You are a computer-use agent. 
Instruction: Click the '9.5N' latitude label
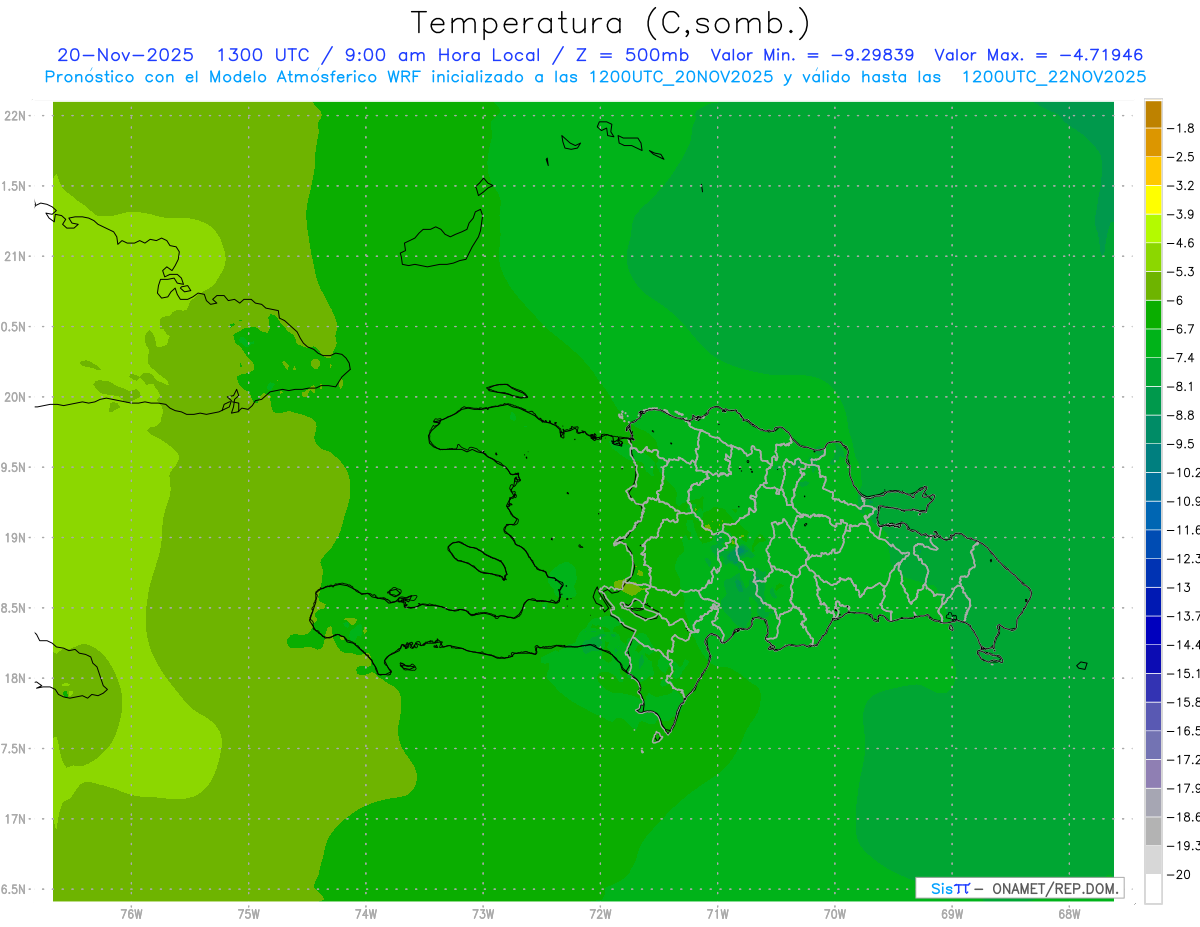[14, 468]
